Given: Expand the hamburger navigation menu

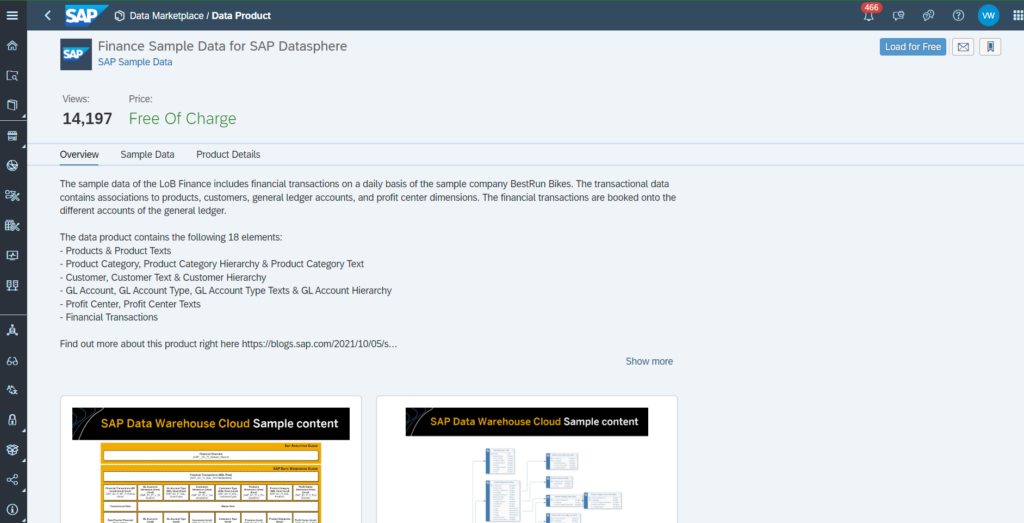Looking at the screenshot, I should (x=13, y=16).
